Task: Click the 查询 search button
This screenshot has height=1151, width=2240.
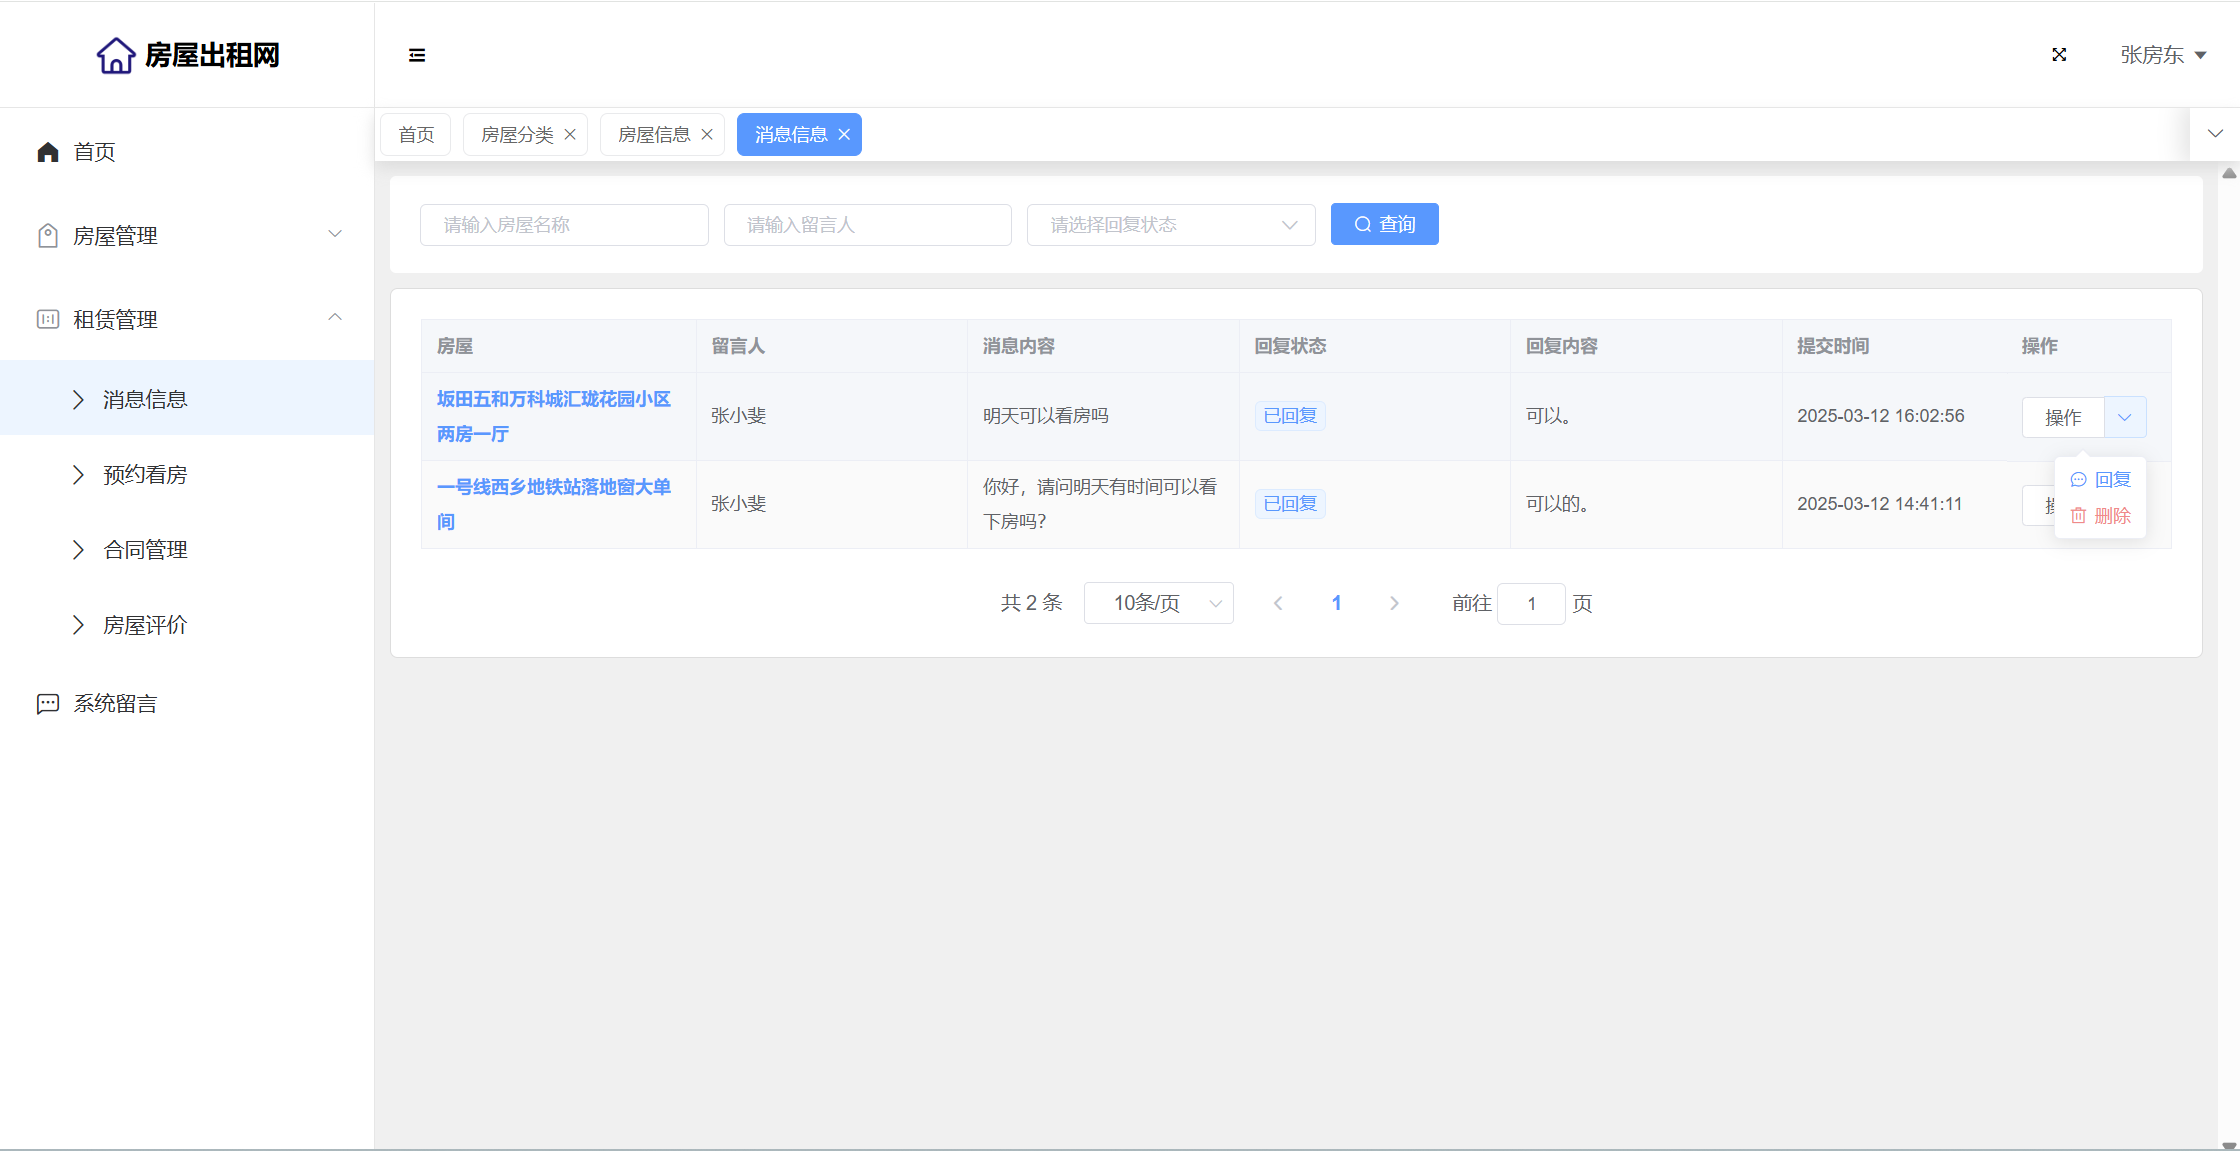Action: 1384,224
